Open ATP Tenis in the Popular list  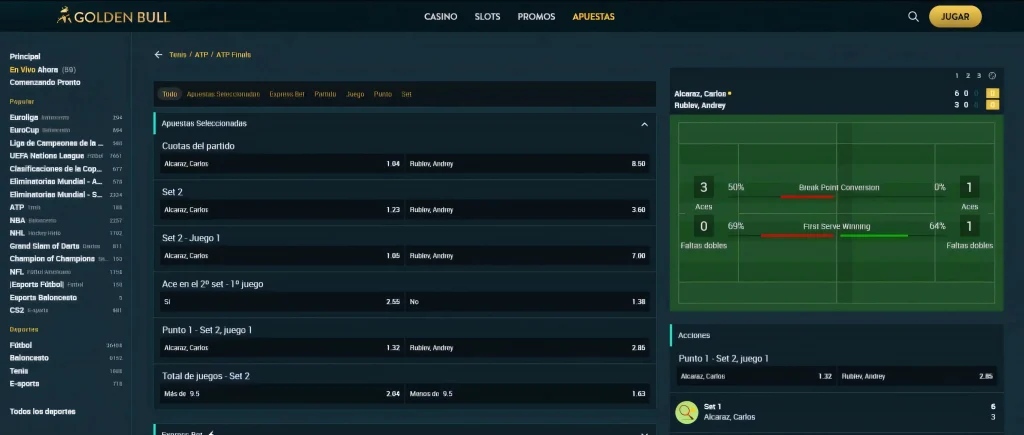(65, 207)
